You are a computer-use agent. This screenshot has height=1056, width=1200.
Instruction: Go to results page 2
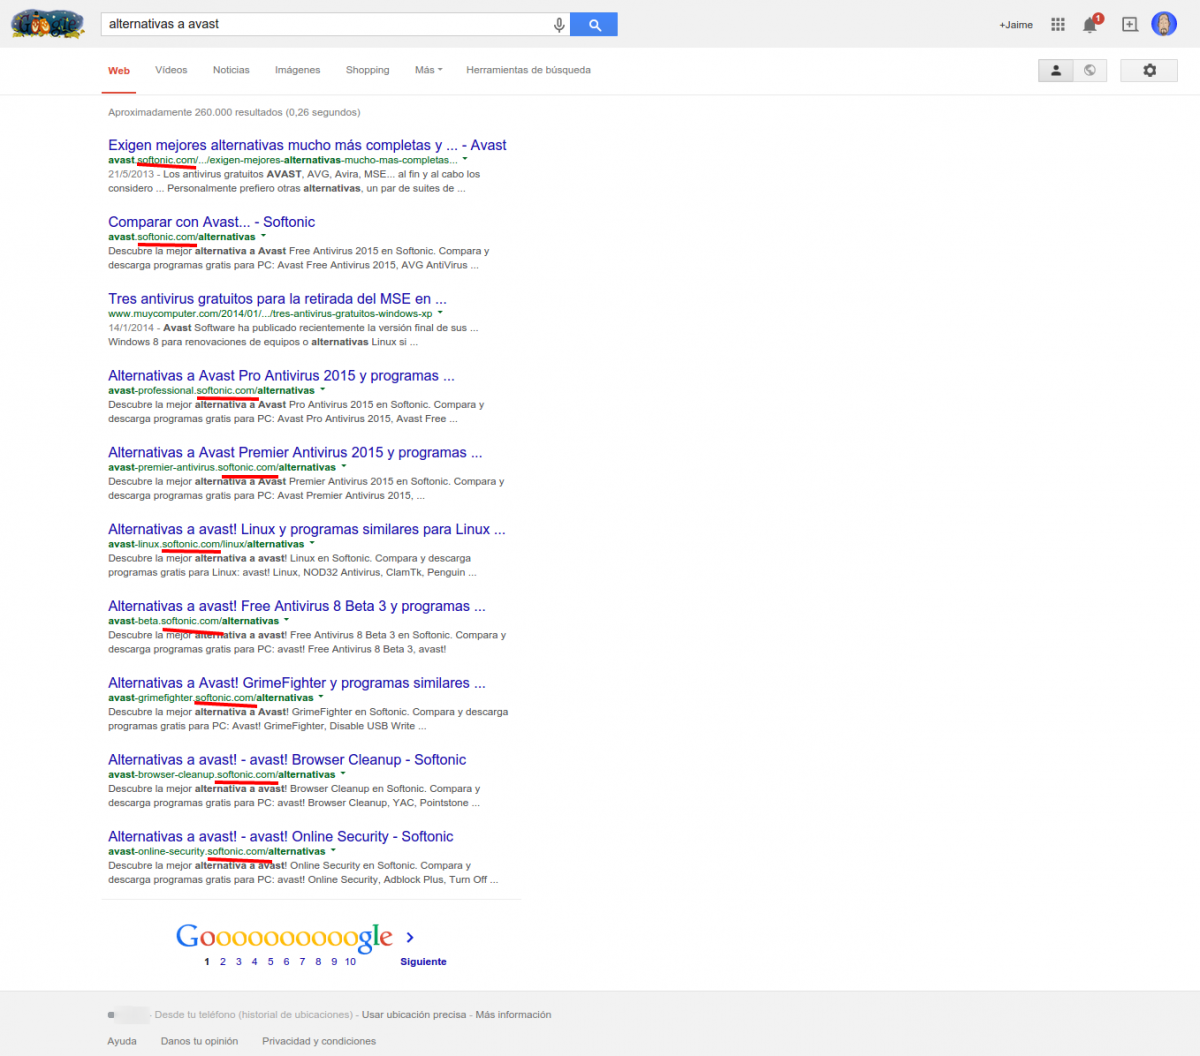(222, 962)
